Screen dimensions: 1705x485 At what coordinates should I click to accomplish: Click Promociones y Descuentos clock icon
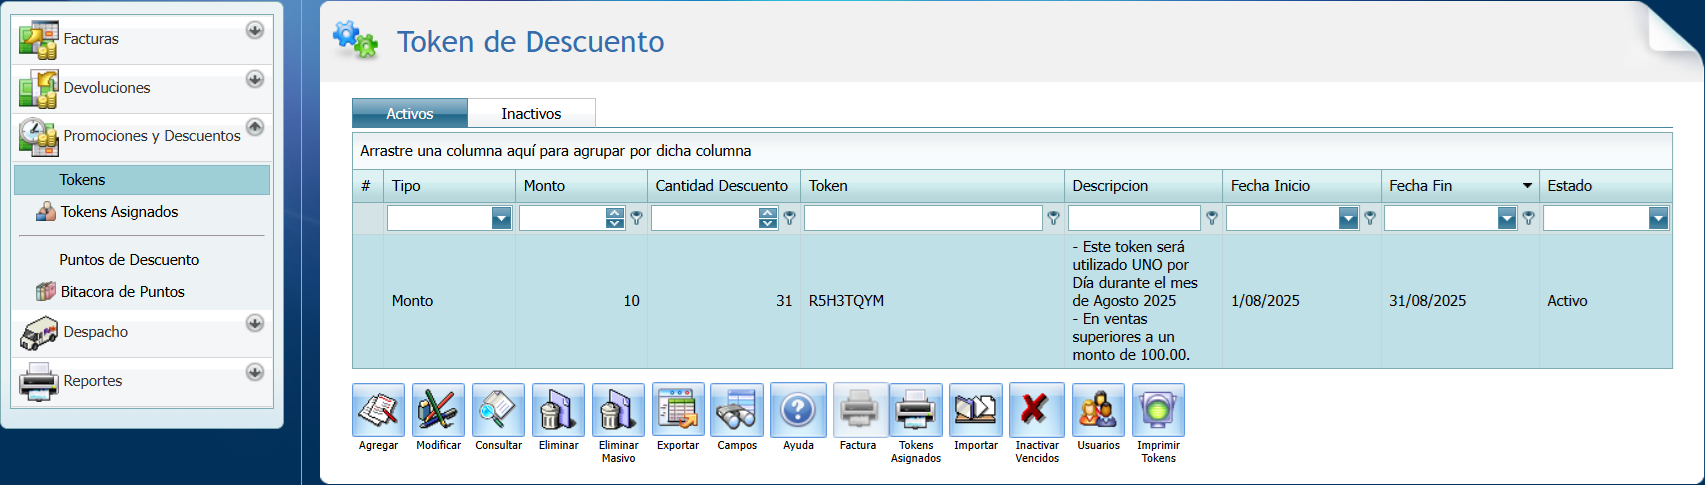(x=38, y=136)
